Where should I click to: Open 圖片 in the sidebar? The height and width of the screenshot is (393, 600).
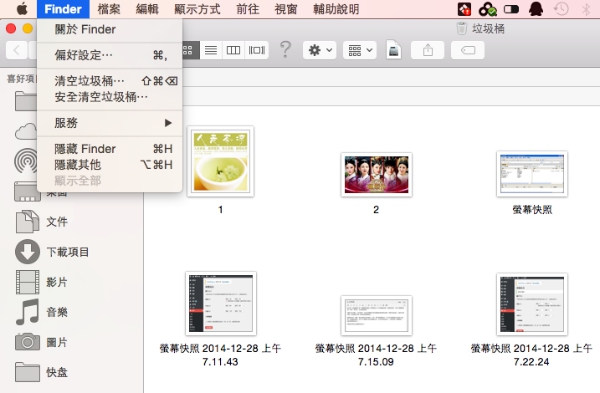coord(57,342)
